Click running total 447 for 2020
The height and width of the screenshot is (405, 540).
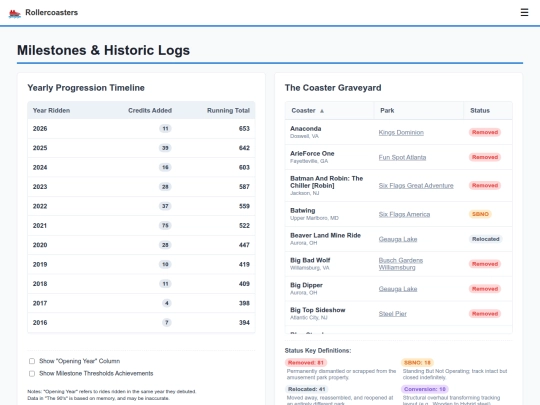tap(244, 245)
